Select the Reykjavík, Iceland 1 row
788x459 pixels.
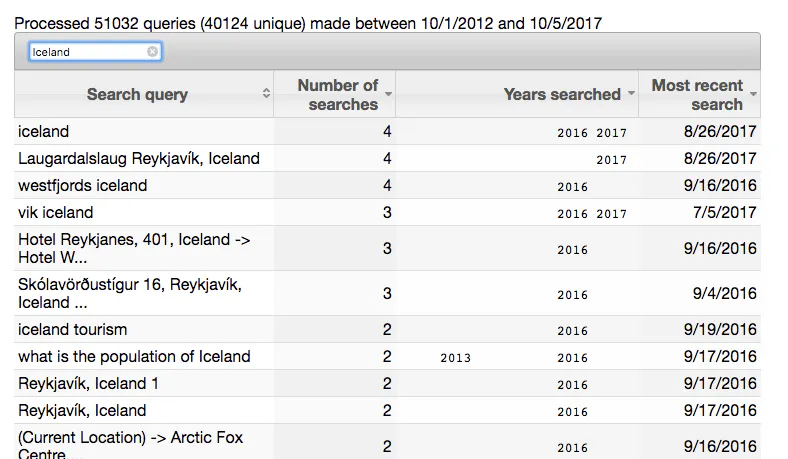(x=387, y=384)
